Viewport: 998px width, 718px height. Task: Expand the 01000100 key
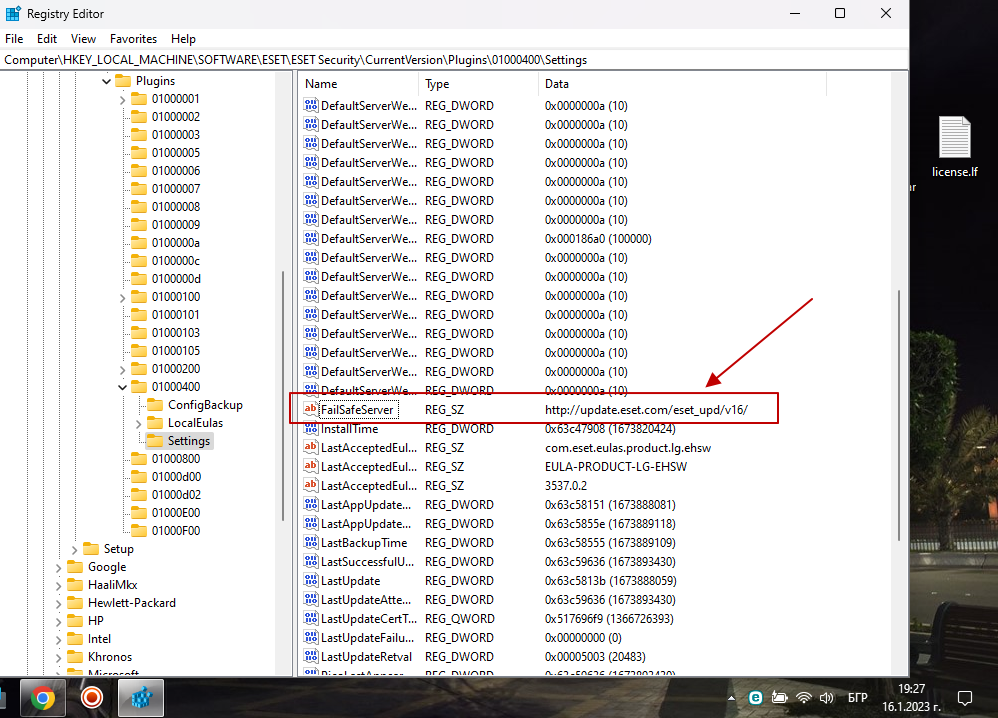122,297
